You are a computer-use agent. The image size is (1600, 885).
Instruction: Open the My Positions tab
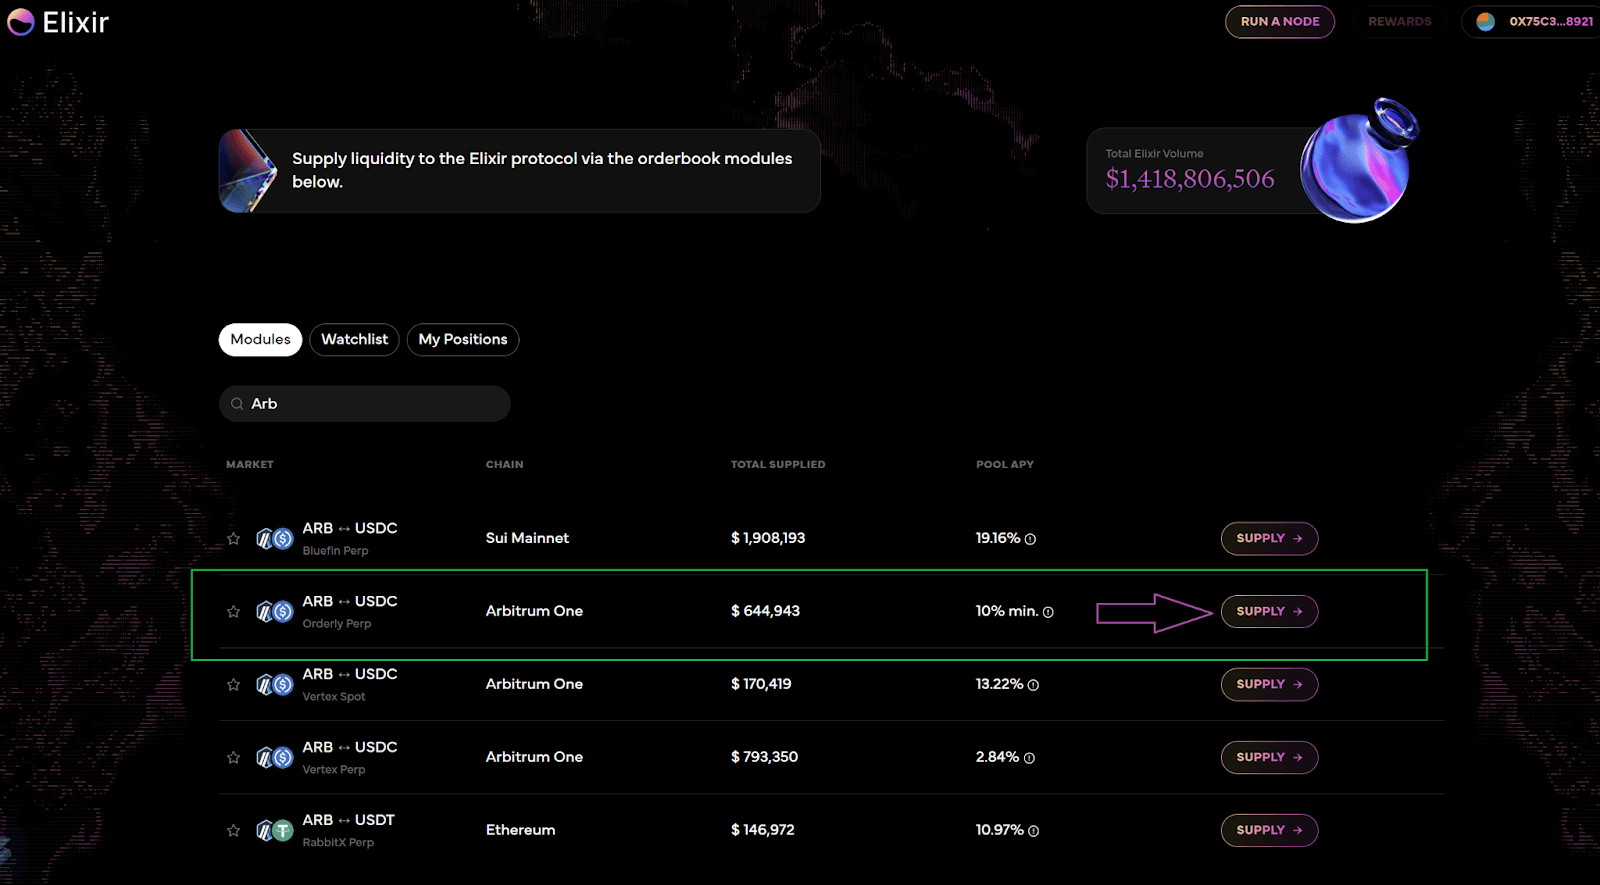463,340
